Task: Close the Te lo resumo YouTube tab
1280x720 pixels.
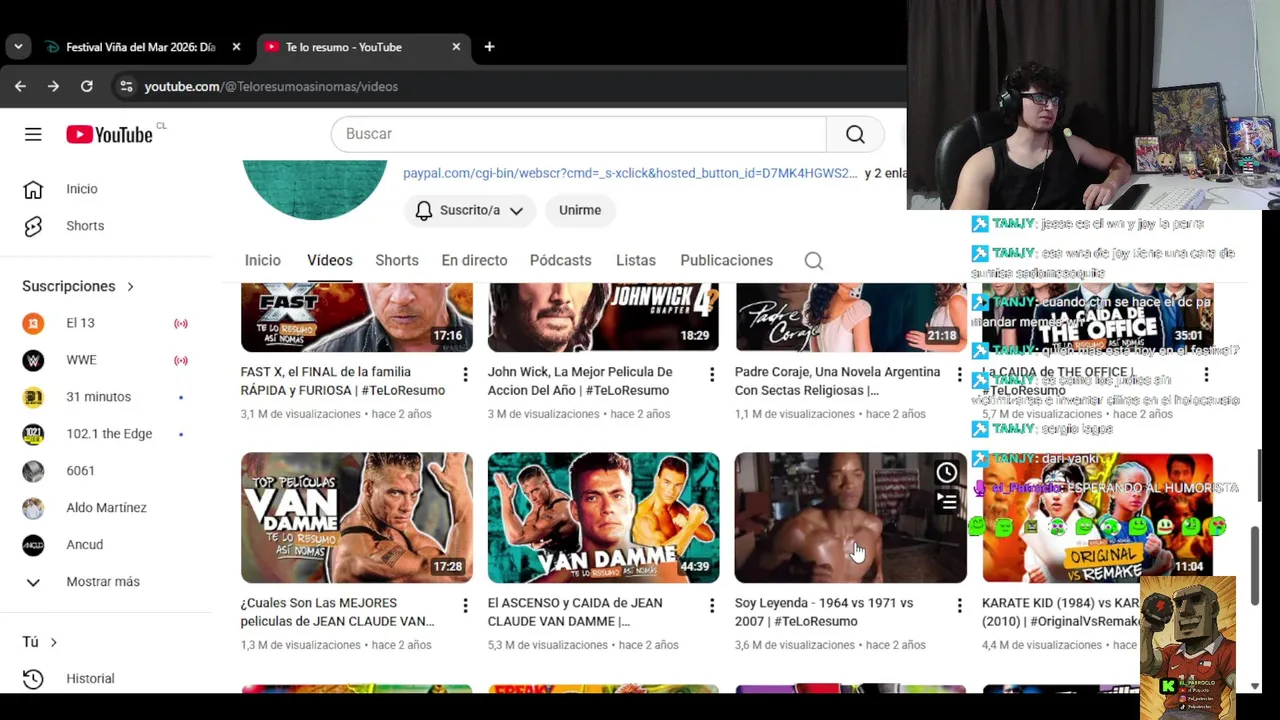Action: pos(456,47)
